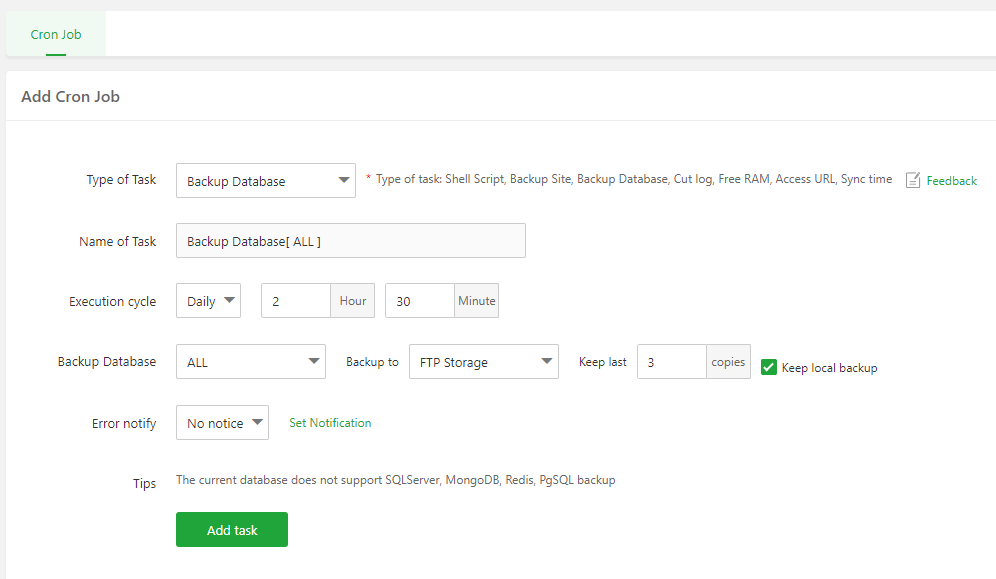
Task: Click the Hour value field
Action: click(x=296, y=301)
